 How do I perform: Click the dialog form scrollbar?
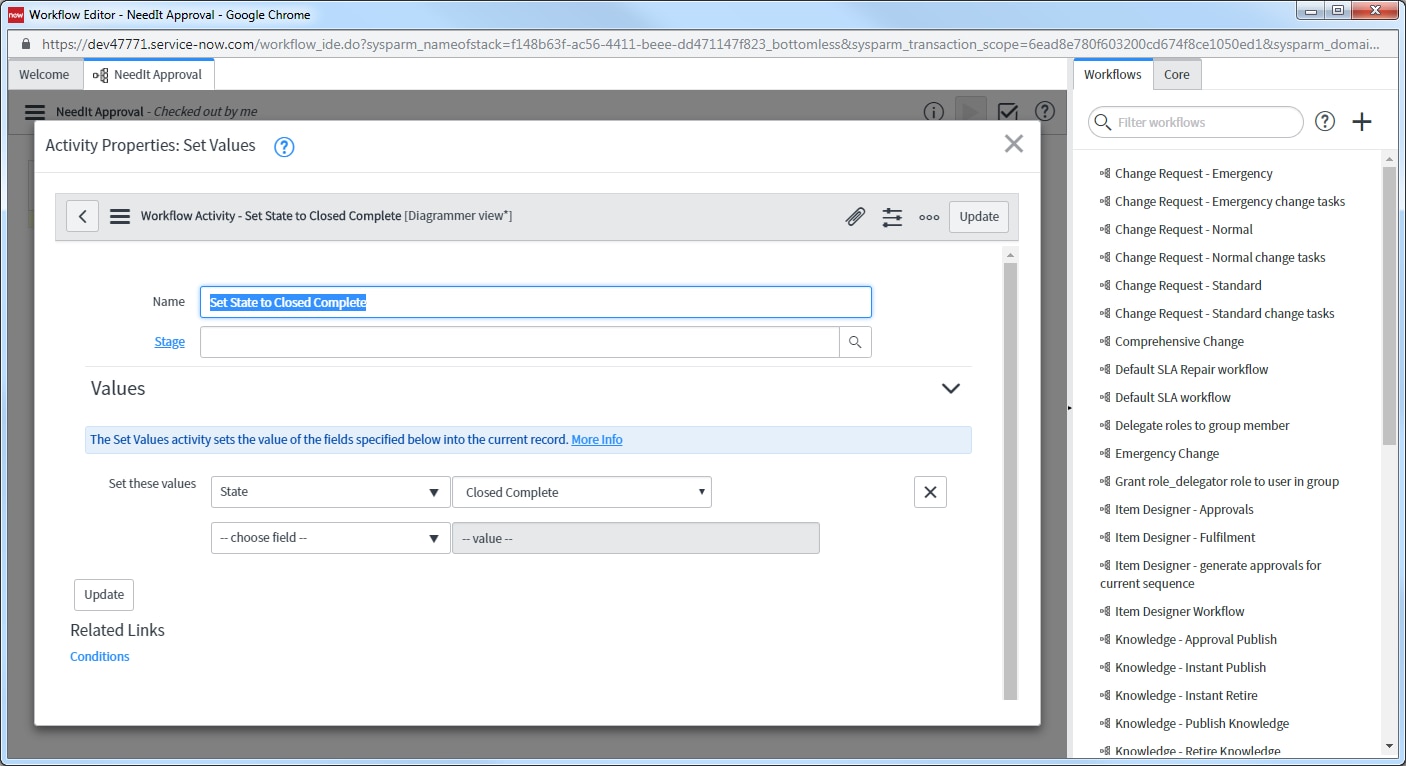pos(1010,480)
